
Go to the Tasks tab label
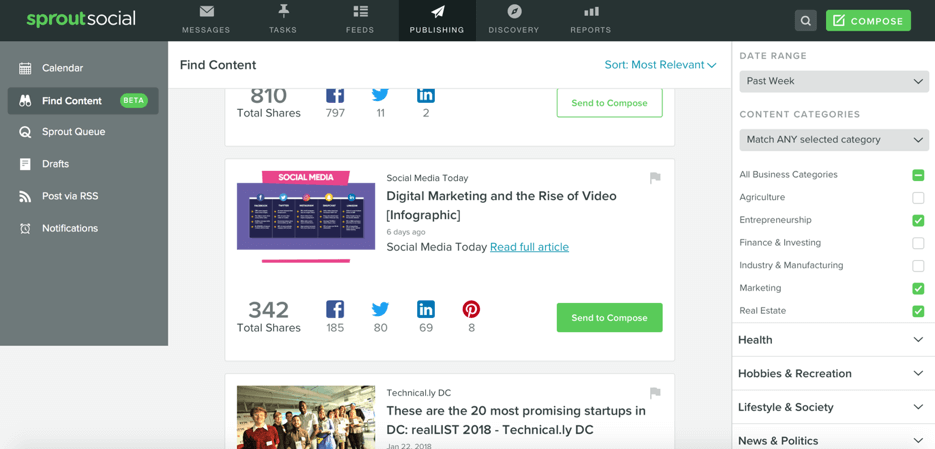point(283,30)
